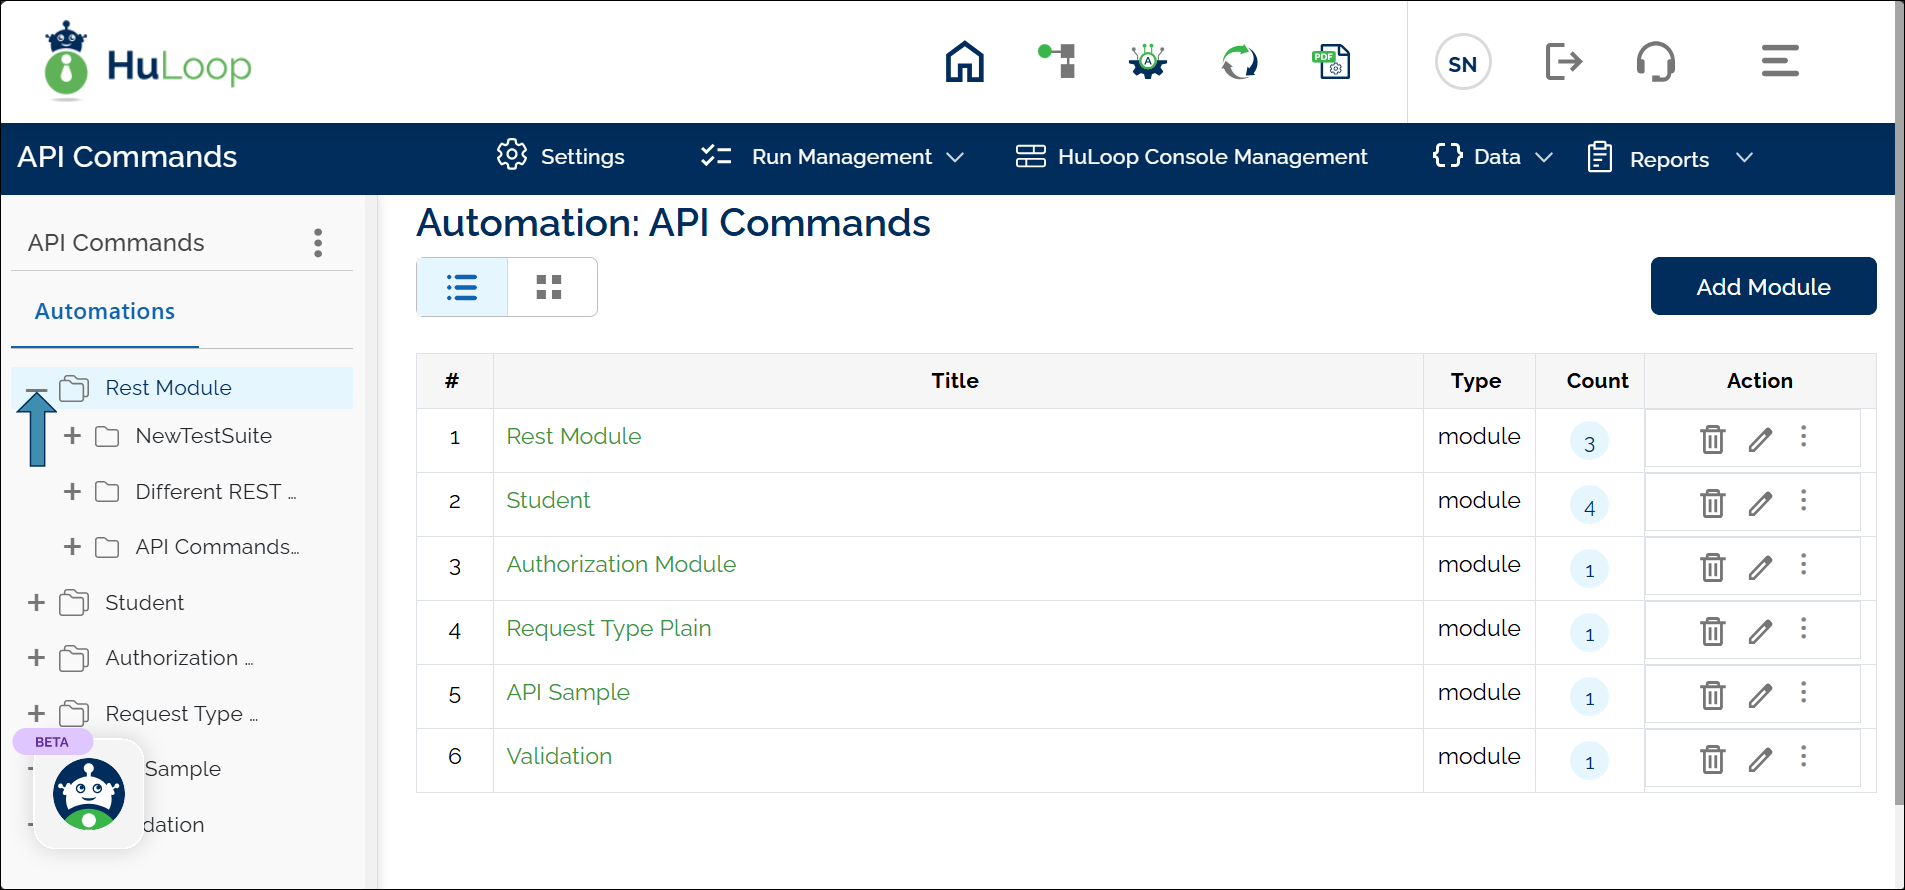Edit the Authorization Module with pencil icon
The width and height of the screenshot is (1905, 890).
(x=1760, y=567)
